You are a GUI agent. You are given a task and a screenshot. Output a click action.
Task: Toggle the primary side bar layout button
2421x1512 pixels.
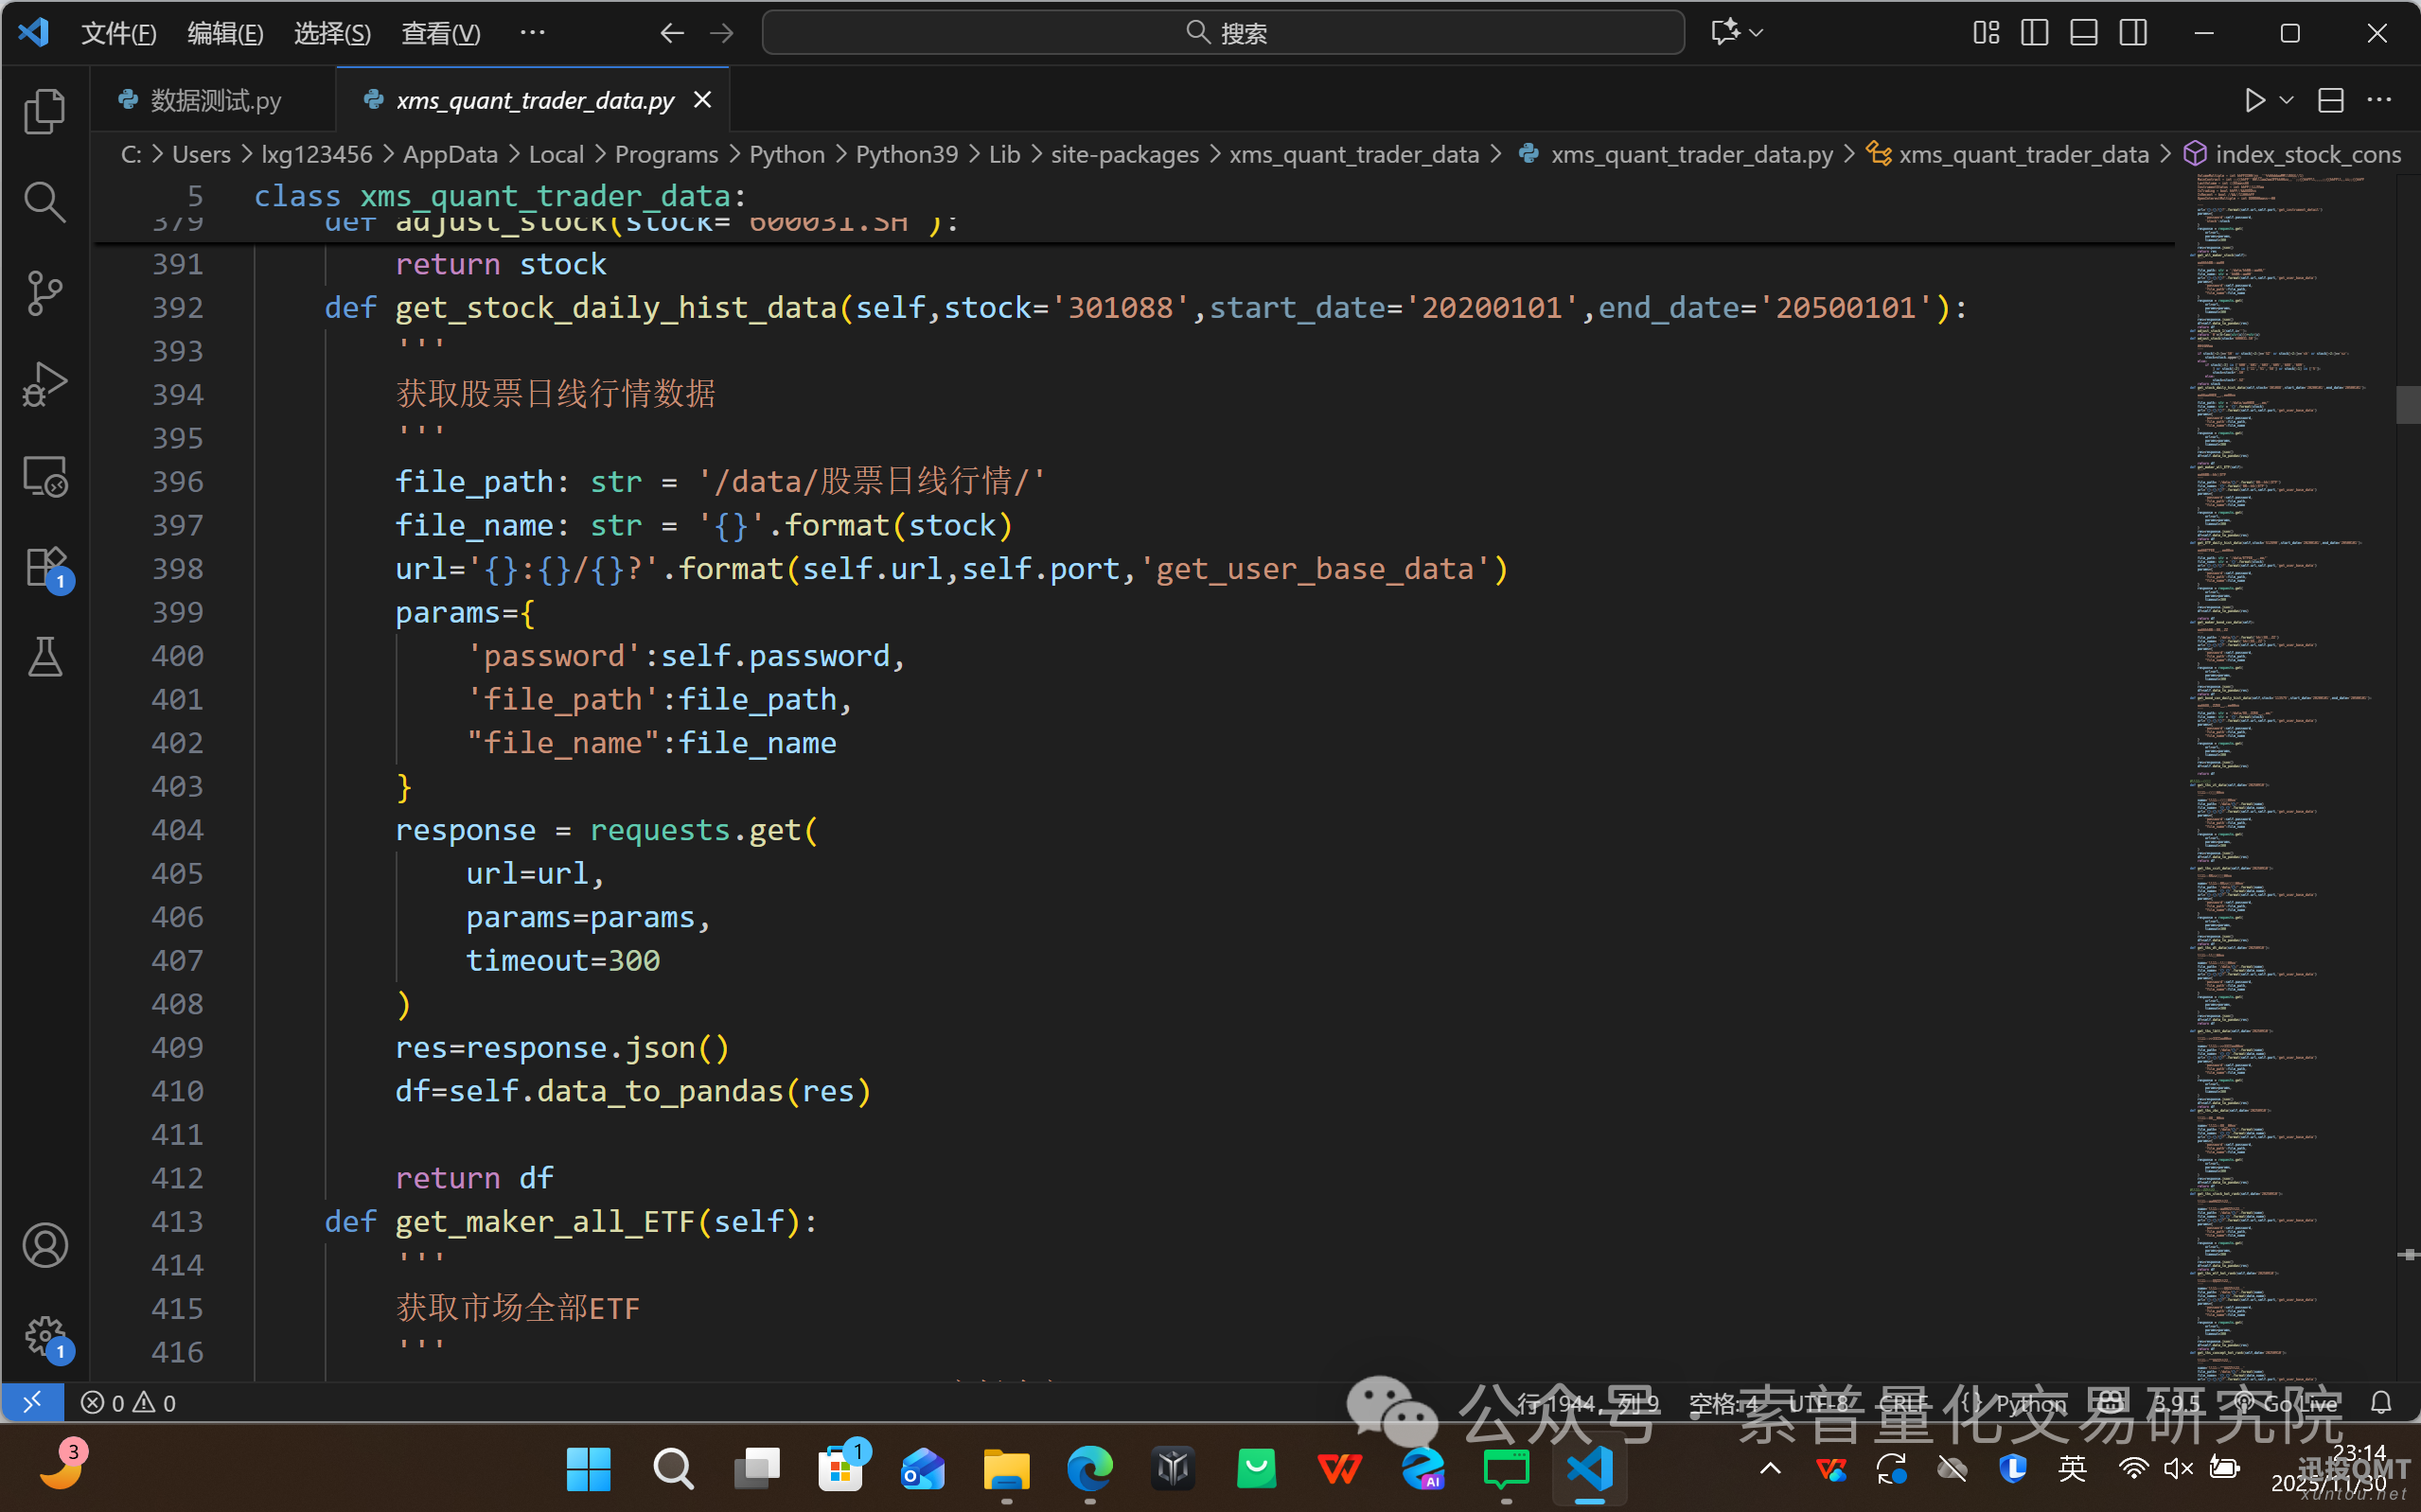coord(2034,33)
